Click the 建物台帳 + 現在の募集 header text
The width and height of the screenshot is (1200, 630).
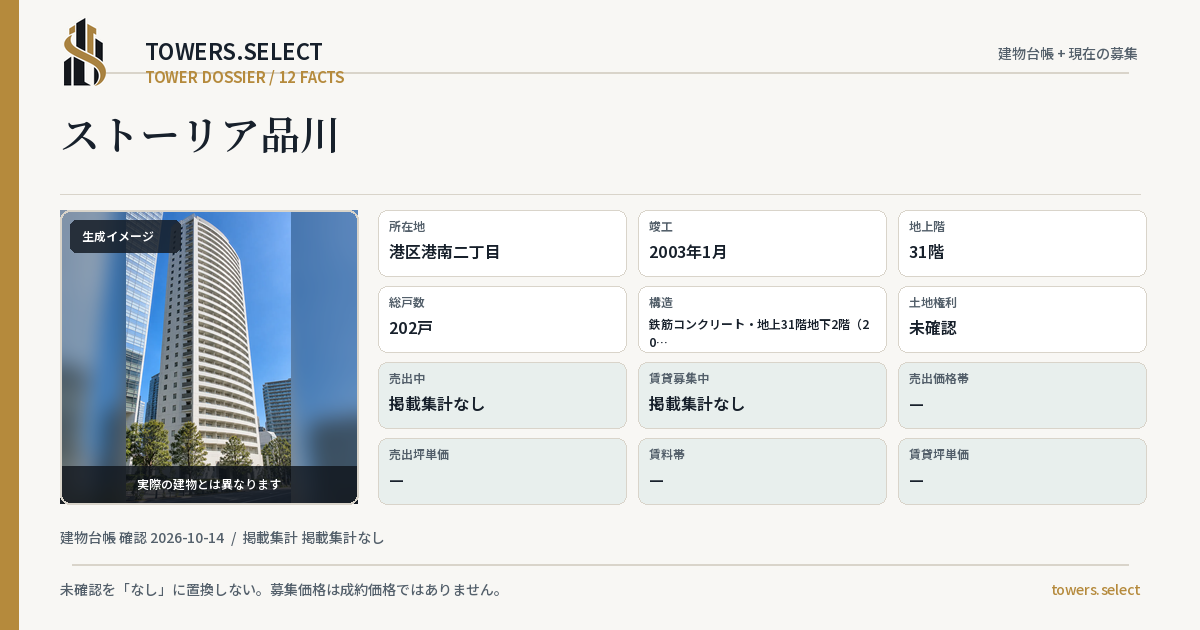coord(1067,53)
